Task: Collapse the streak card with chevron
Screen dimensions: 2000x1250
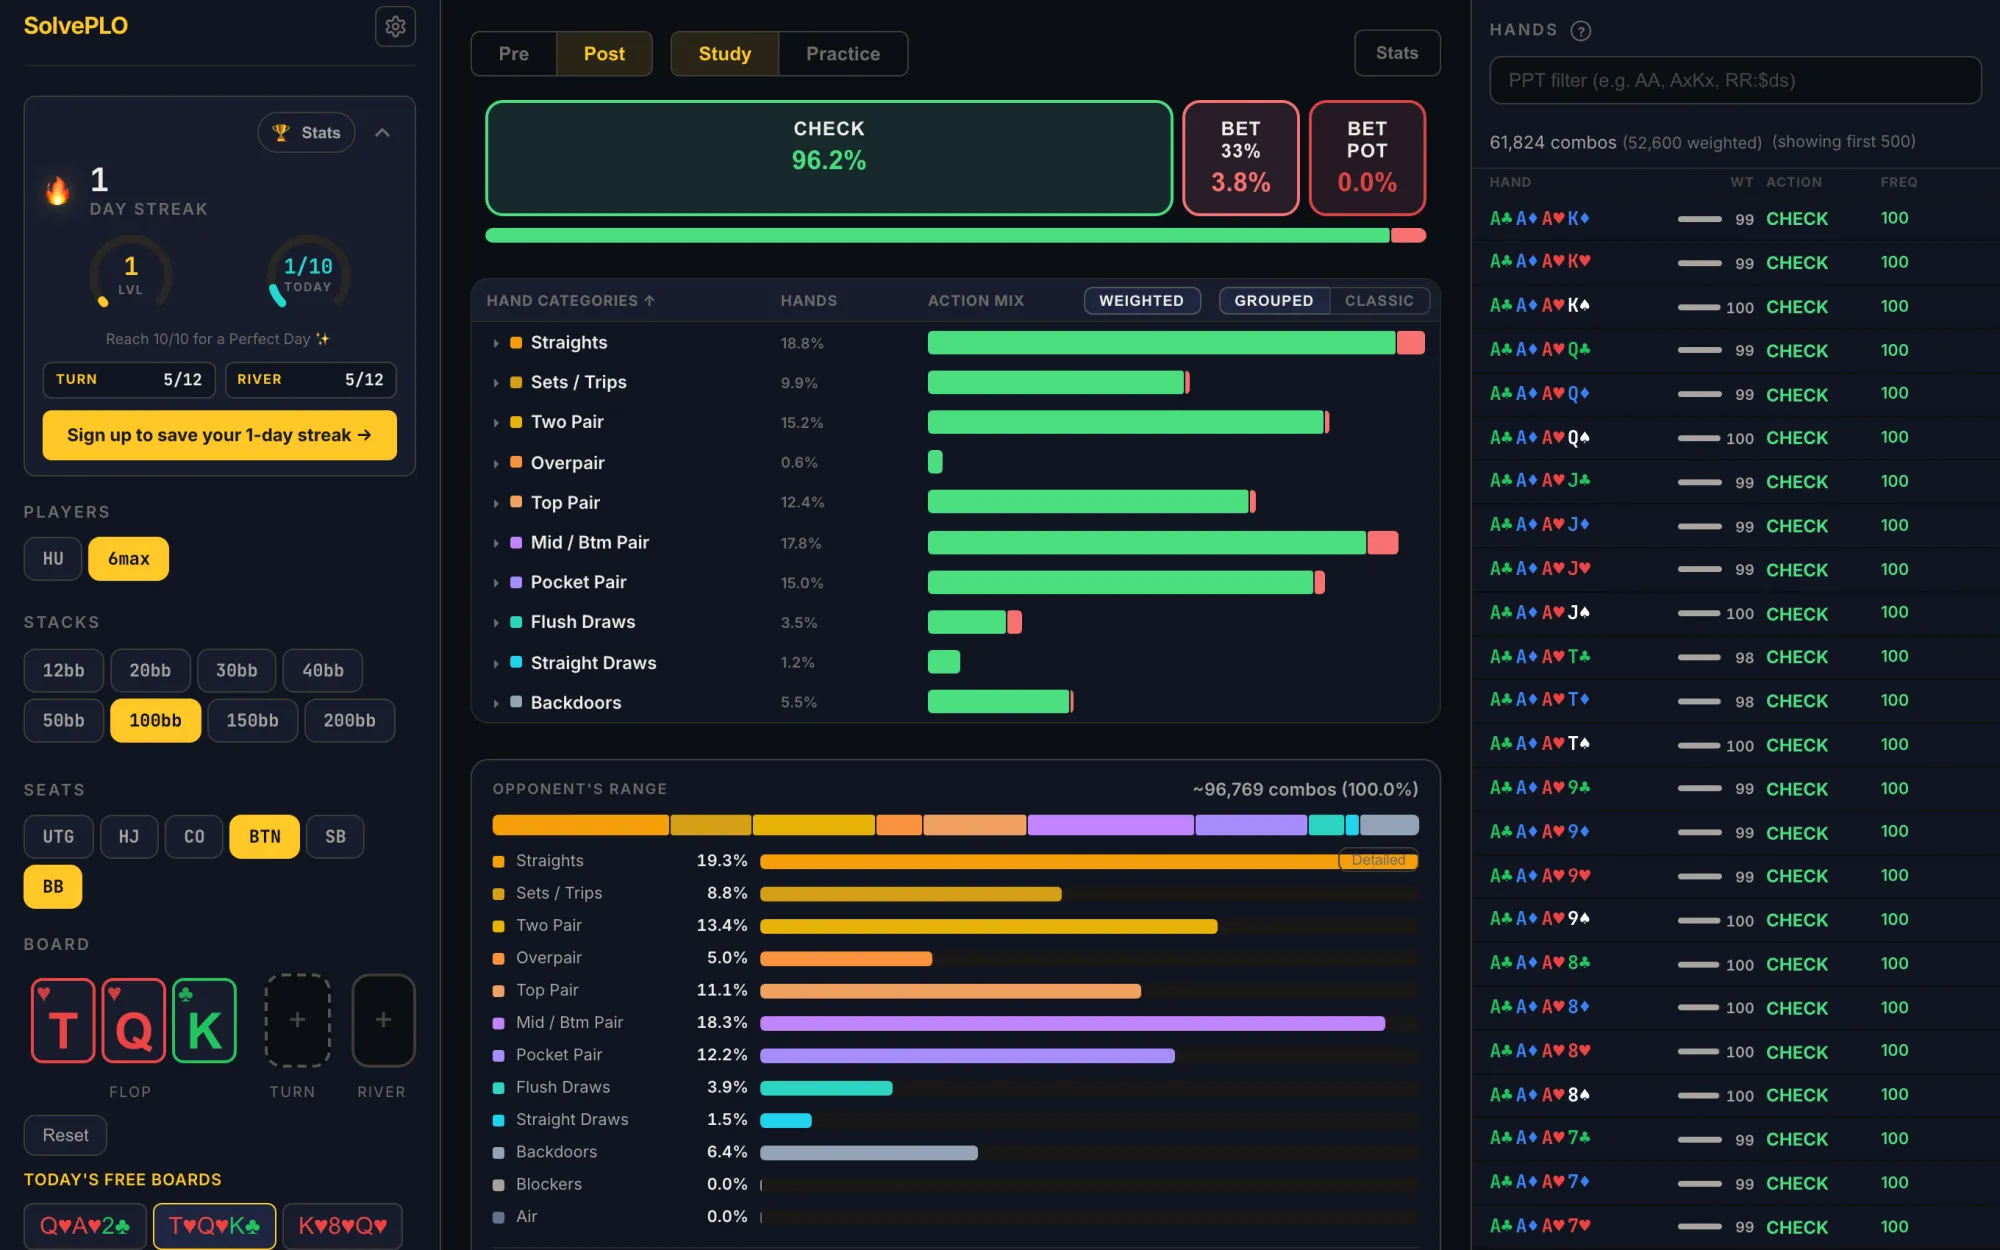Action: 382,132
